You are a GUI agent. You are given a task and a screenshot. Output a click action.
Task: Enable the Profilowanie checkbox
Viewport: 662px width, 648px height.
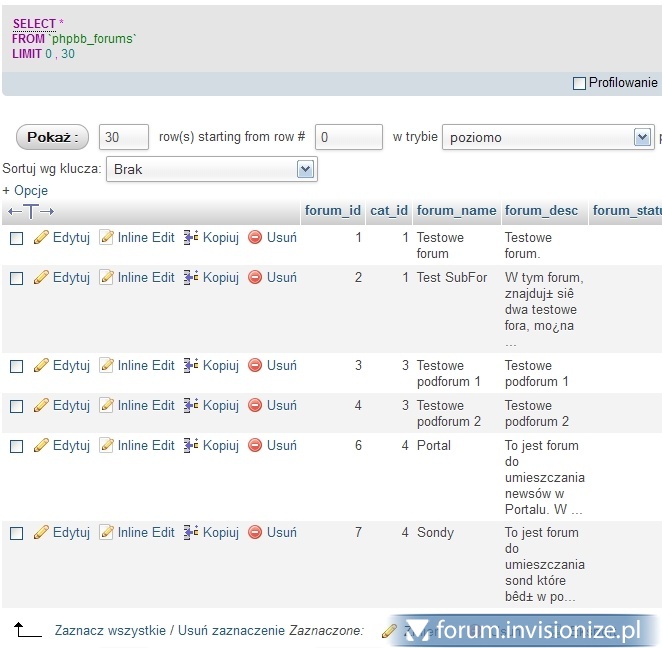pos(579,84)
